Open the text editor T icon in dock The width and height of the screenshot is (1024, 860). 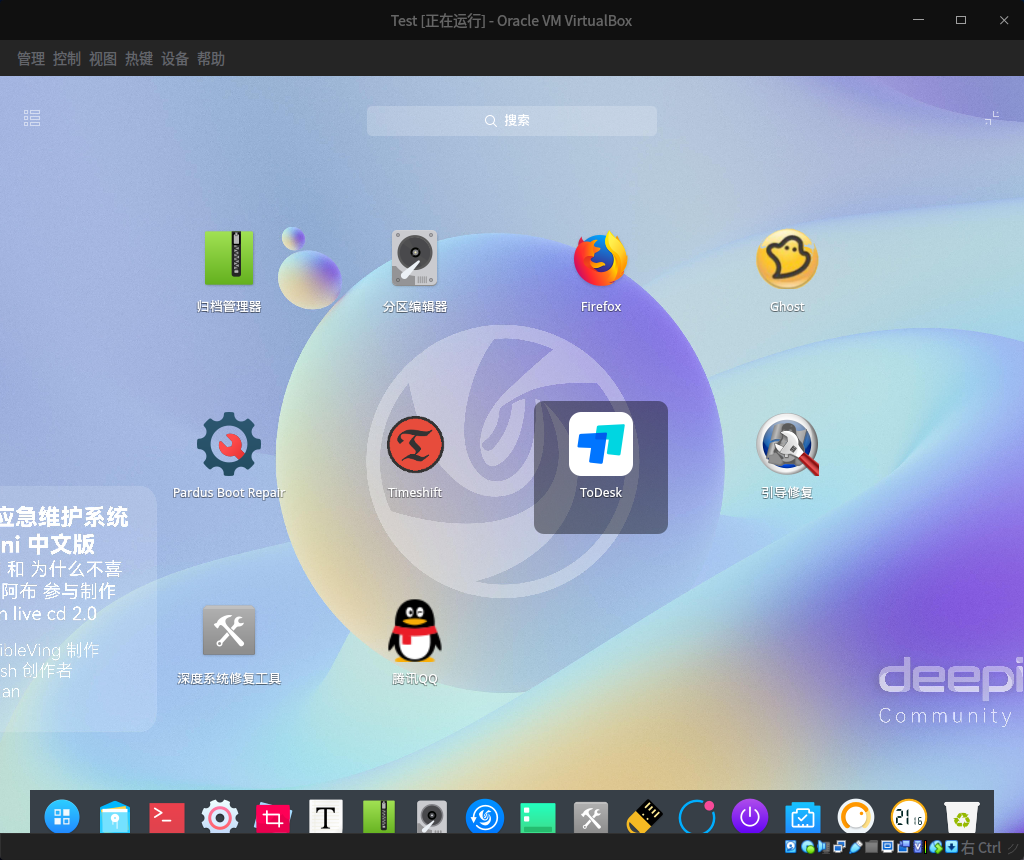[x=325, y=816]
